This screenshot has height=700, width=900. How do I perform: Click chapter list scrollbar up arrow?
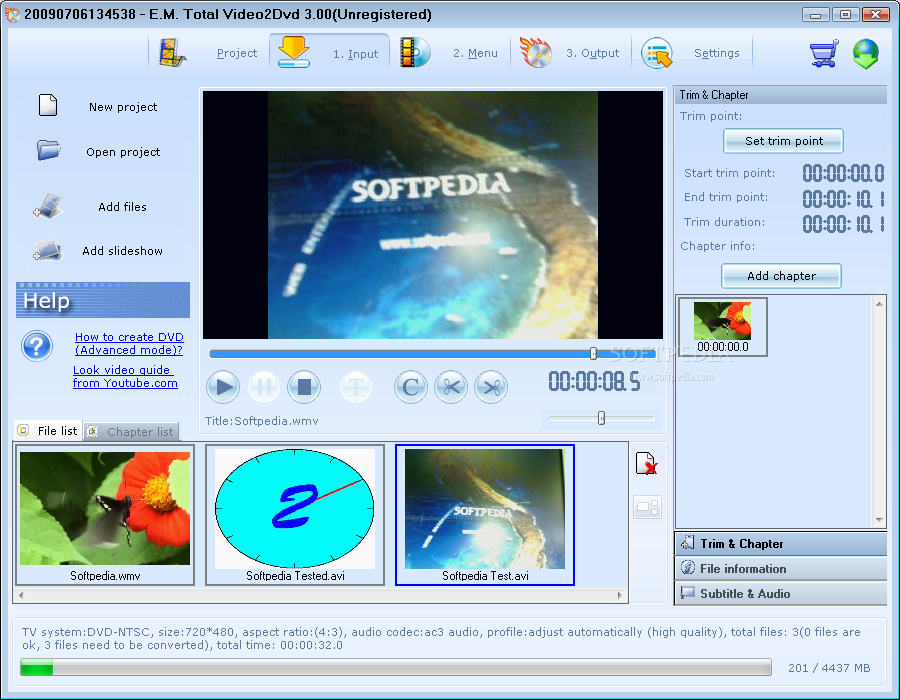click(879, 304)
